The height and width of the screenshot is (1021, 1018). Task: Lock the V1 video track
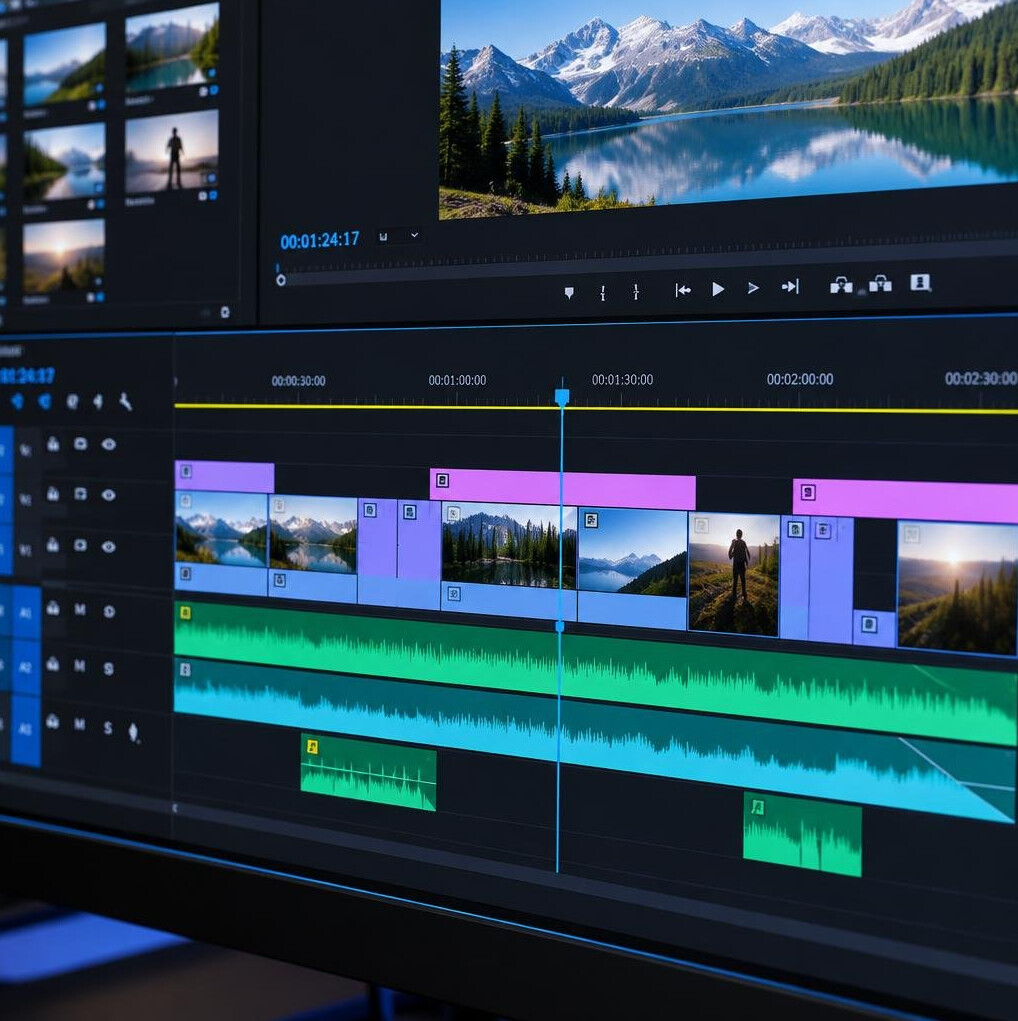pos(53,545)
